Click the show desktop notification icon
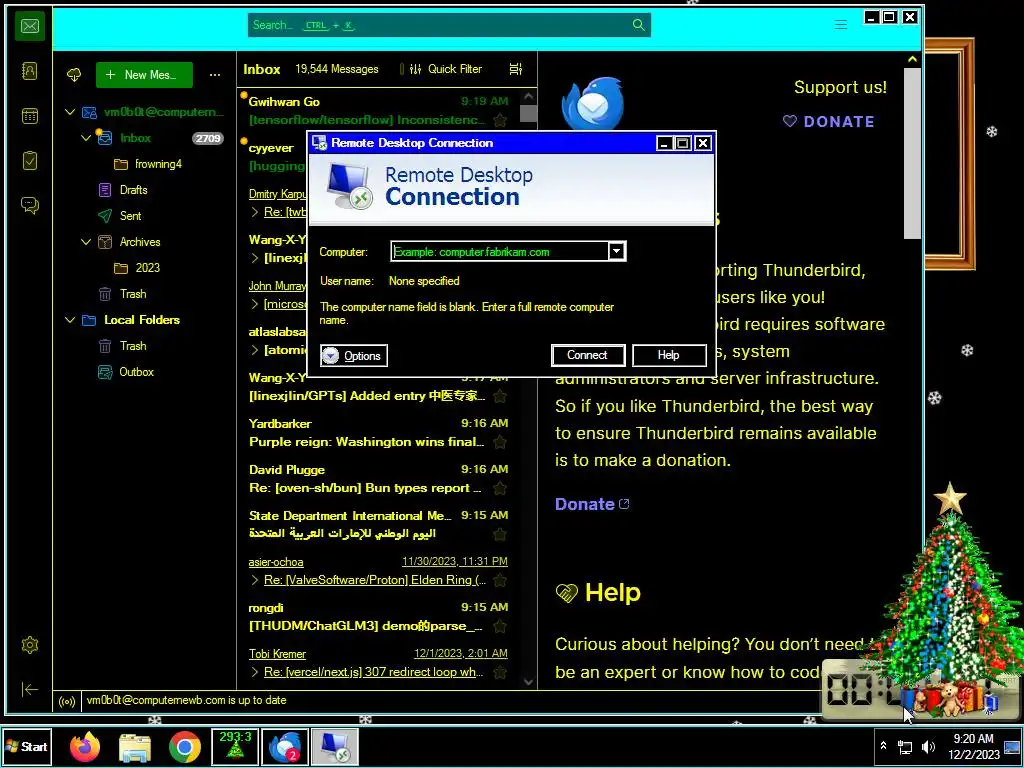 click(1012, 747)
